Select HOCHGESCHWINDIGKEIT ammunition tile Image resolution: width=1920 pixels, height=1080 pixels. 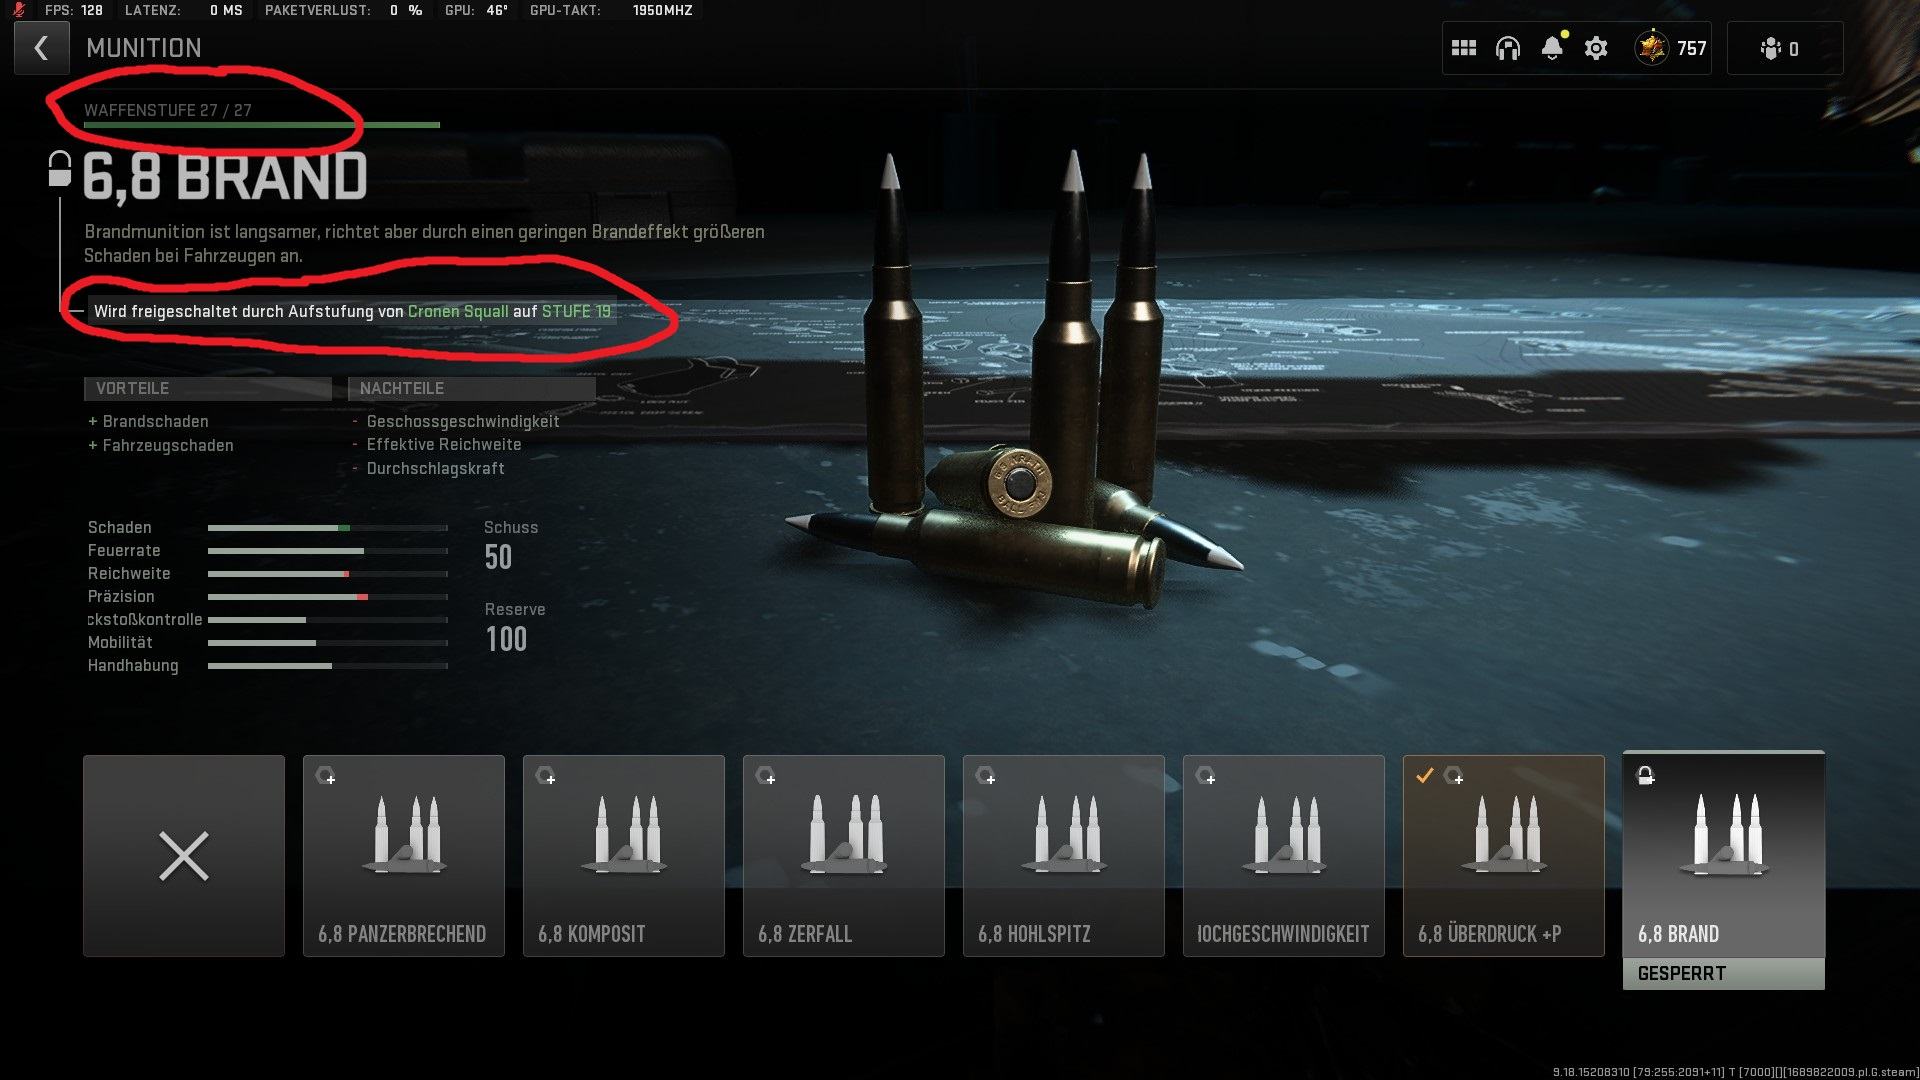tap(1284, 856)
